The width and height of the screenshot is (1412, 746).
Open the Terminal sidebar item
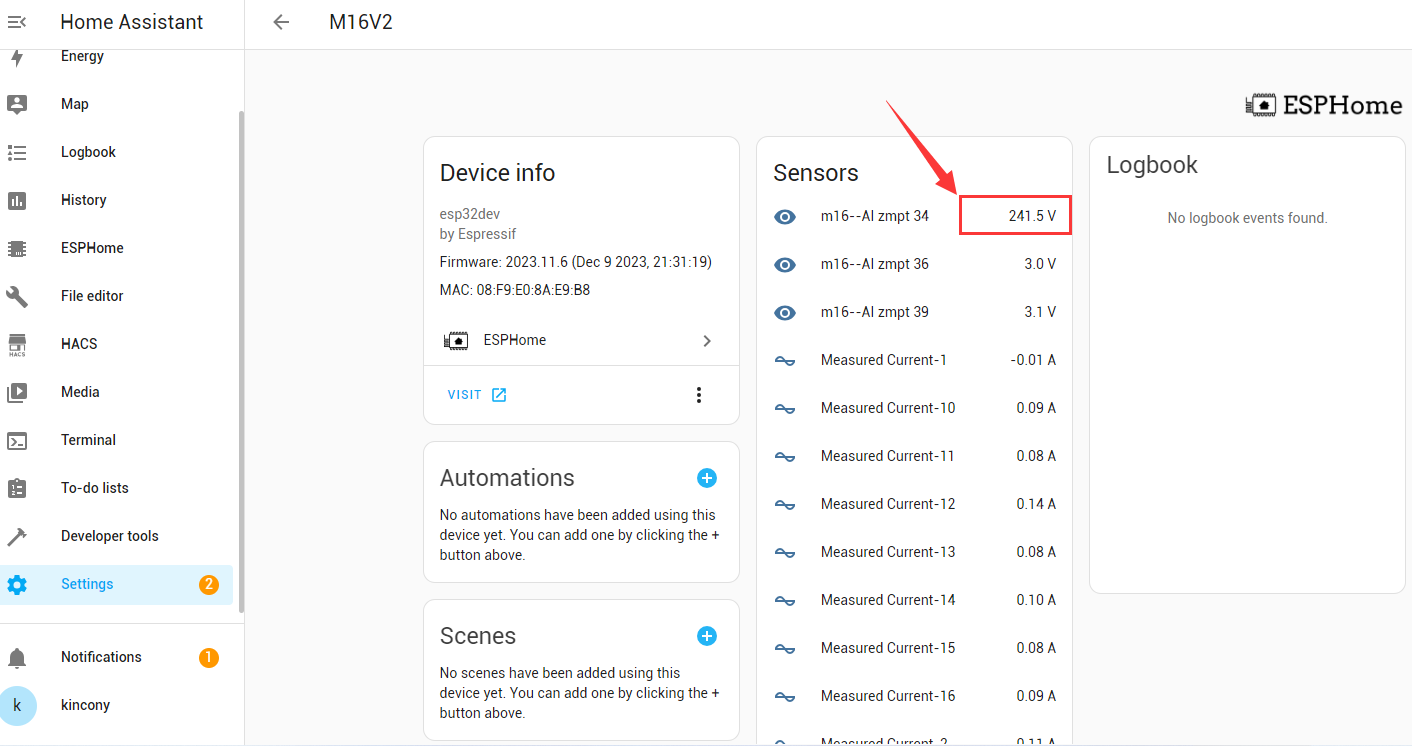[88, 440]
